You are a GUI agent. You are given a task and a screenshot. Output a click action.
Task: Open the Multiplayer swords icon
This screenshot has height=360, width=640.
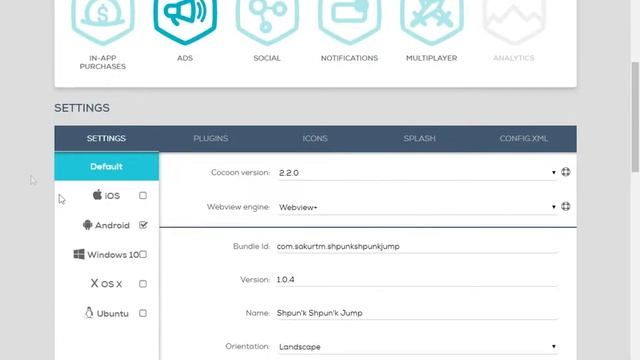point(431,21)
